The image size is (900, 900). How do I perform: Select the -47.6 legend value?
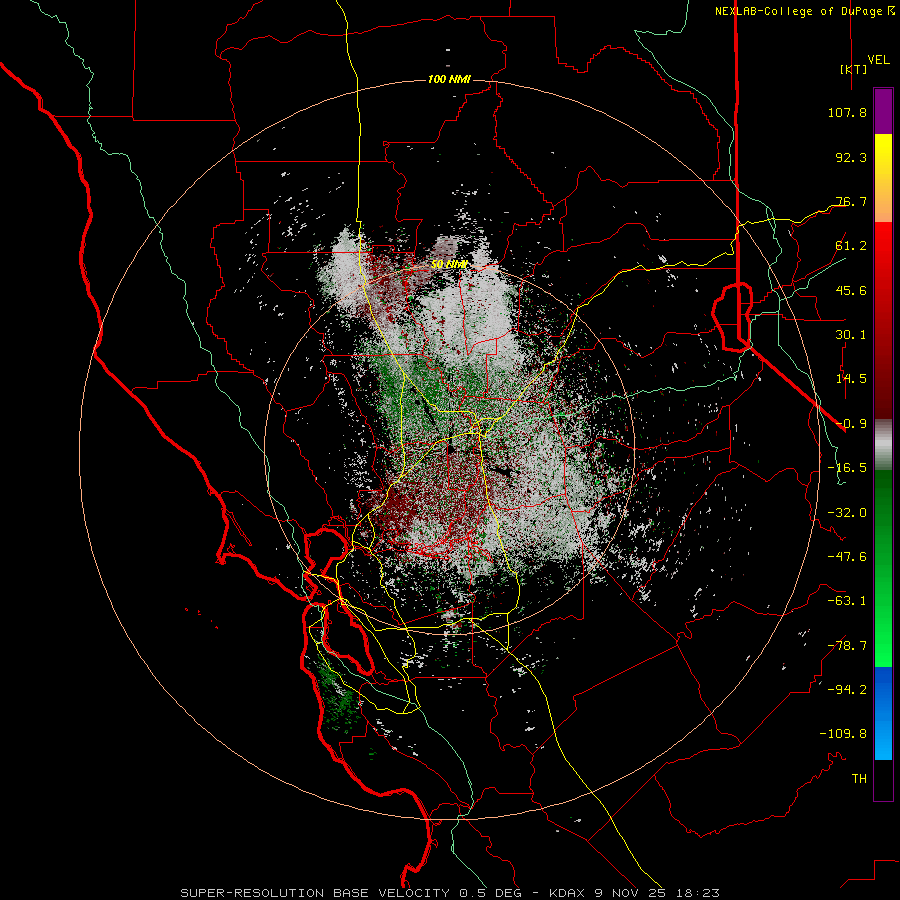click(847, 557)
